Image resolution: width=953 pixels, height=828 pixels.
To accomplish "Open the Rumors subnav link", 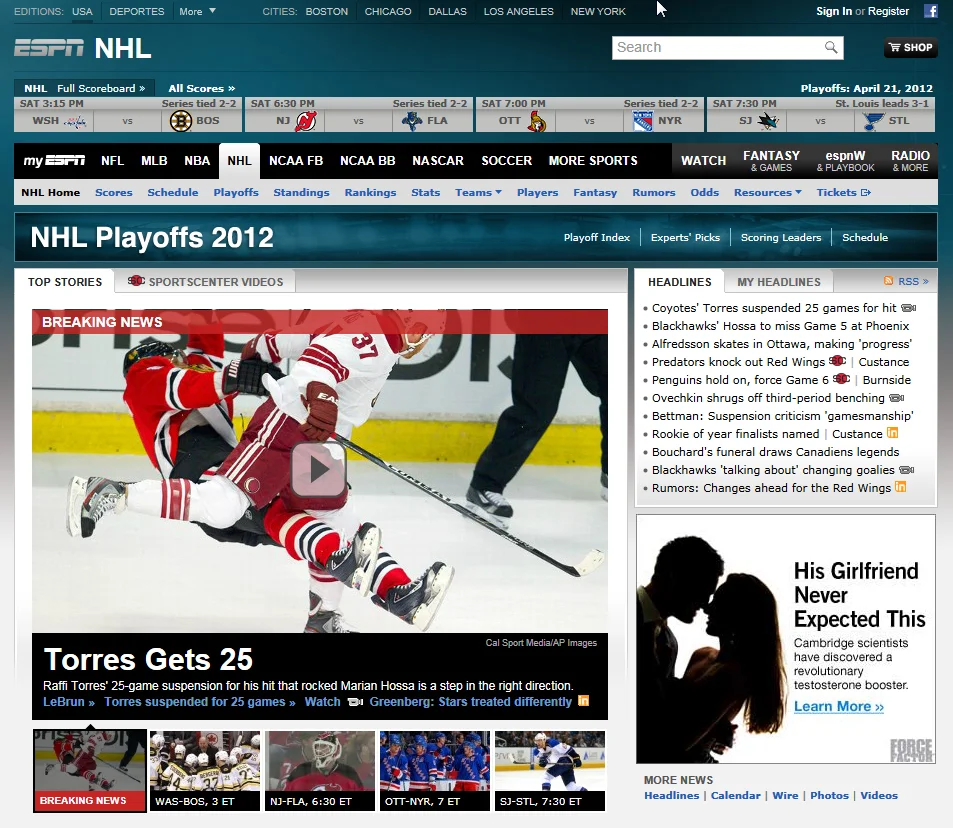I will [x=653, y=192].
